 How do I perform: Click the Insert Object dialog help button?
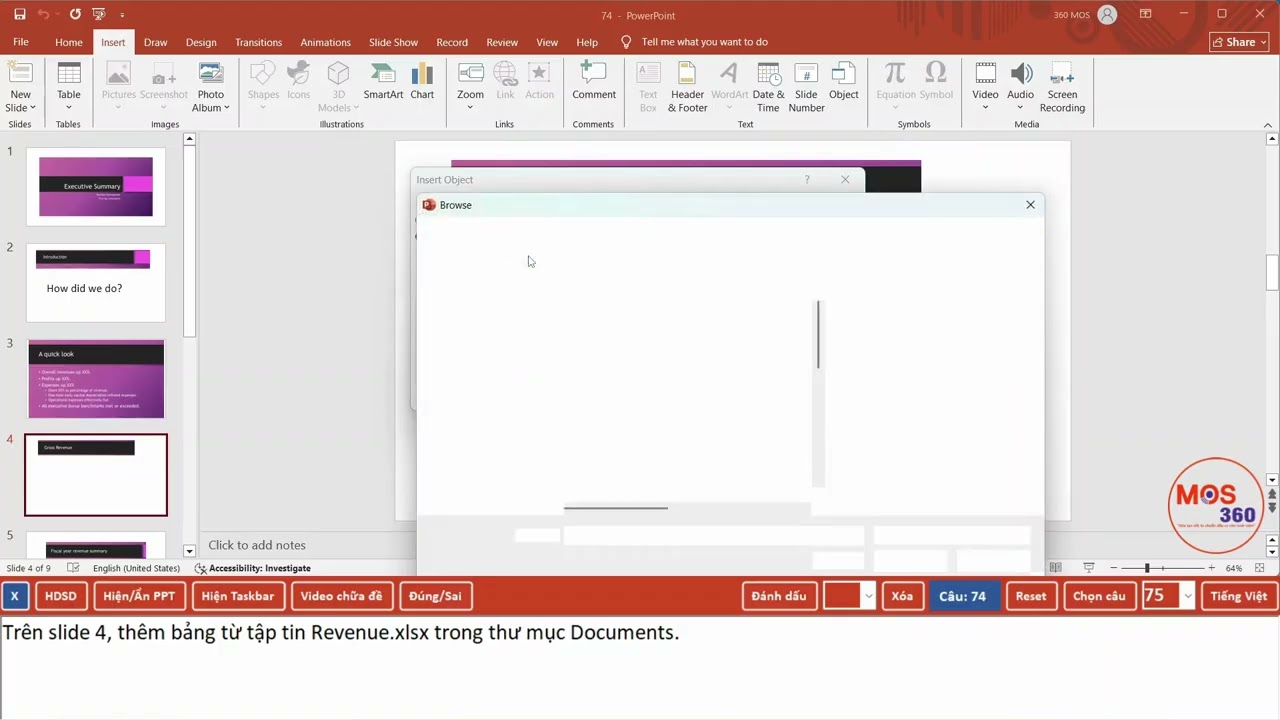[x=807, y=180]
